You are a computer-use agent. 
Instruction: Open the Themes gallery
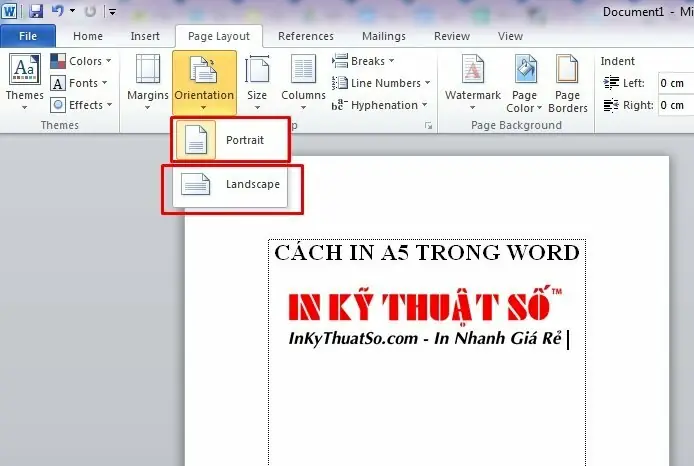point(25,82)
